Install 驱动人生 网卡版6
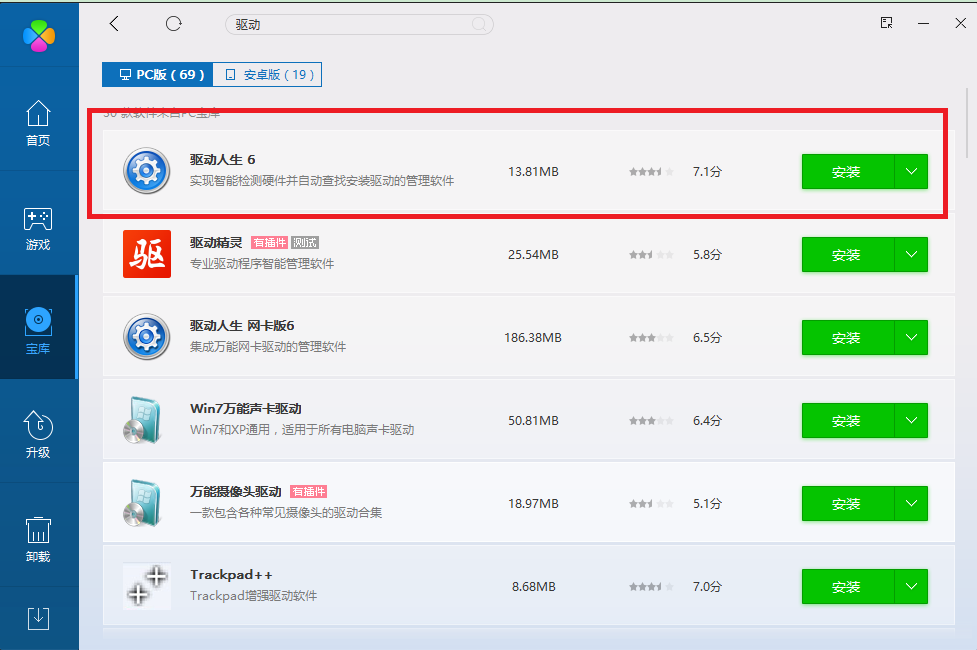Image resolution: width=977 pixels, height=650 pixels. (848, 337)
